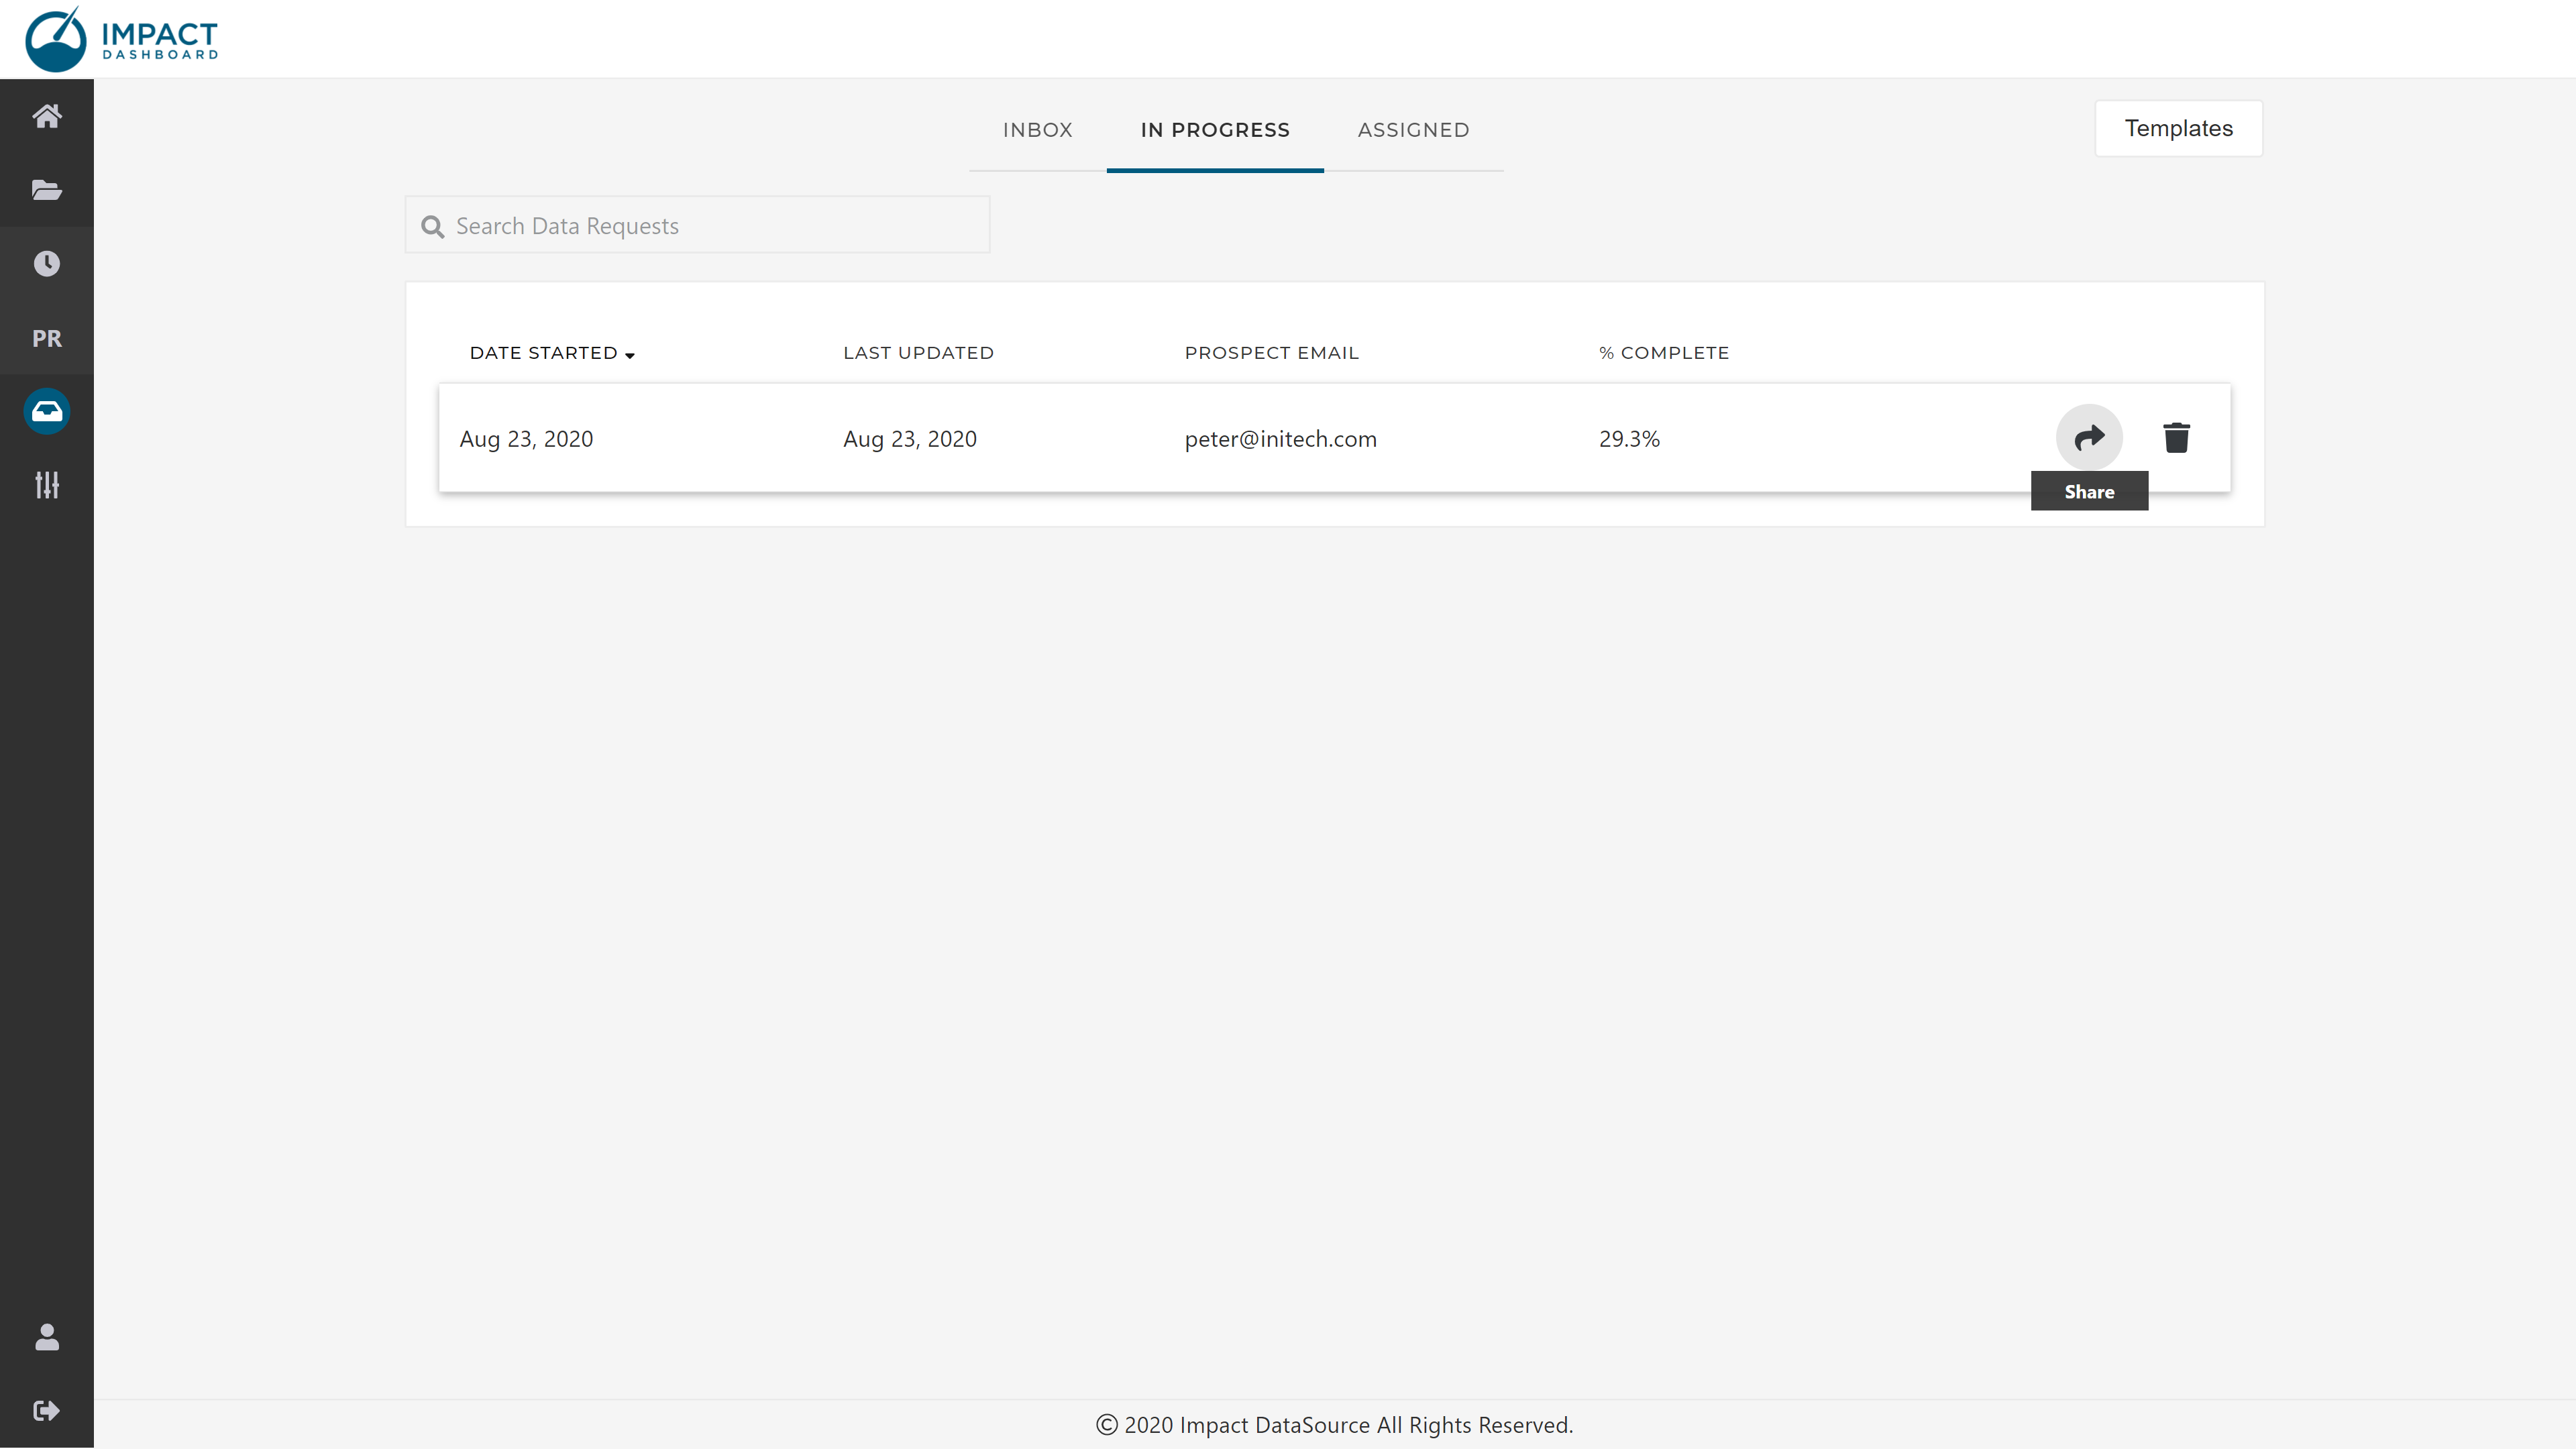Screen dimensions: 2576x1449
Task: Open the PR section in the sidebar
Action: (x=47, y=338)
